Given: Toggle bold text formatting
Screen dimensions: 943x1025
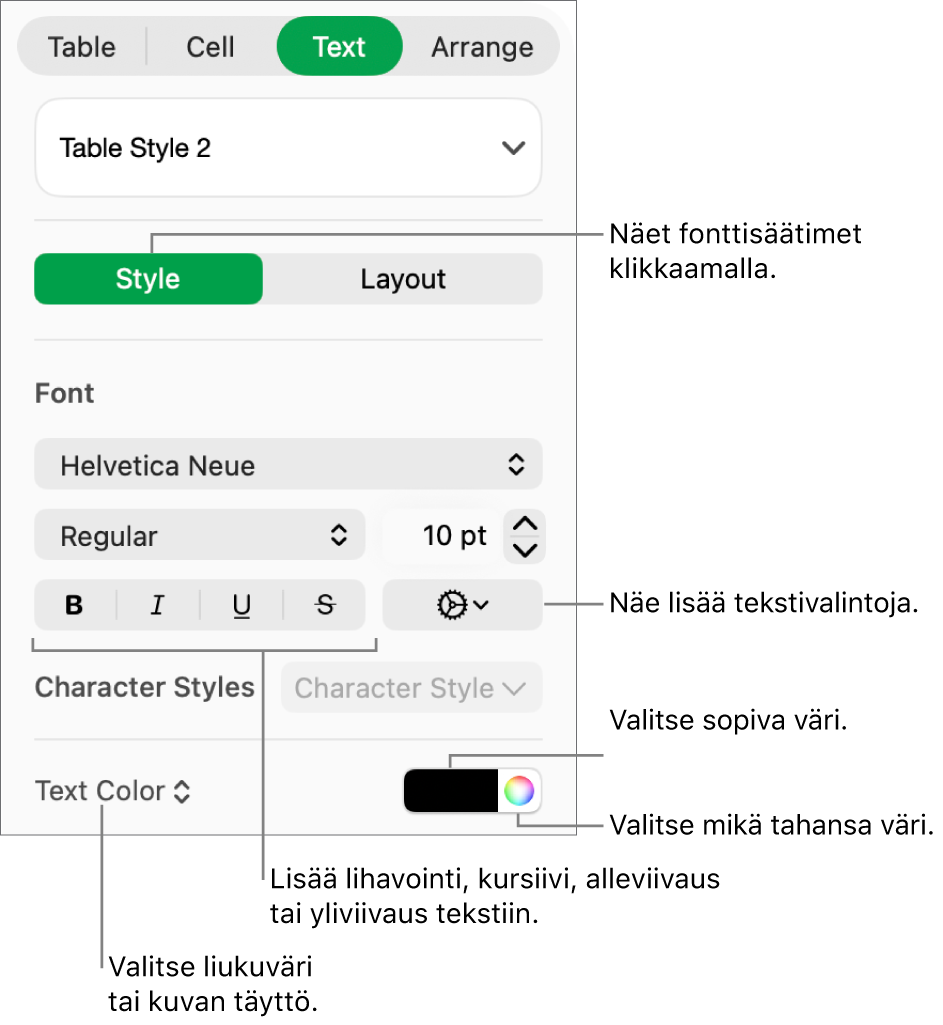Looking at the screenshot, I should pyautogui.click(x=74, y=605).
